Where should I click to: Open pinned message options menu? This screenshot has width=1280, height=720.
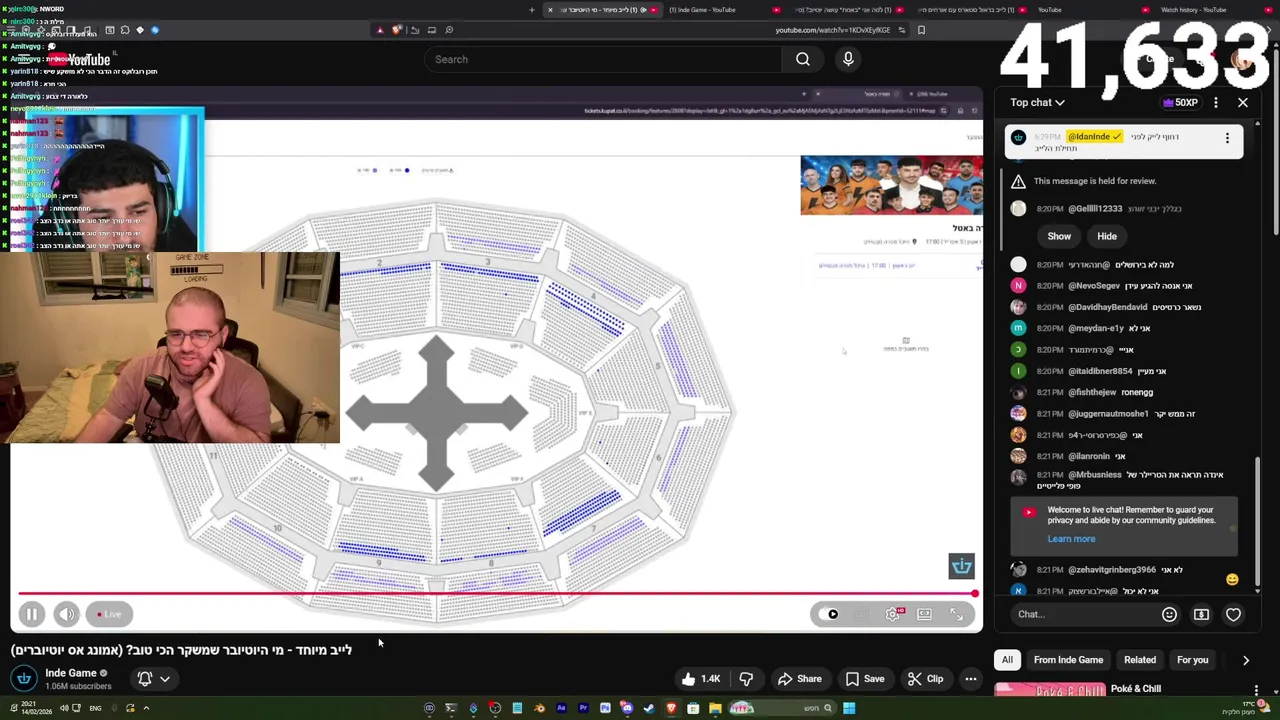[1227, 137]
